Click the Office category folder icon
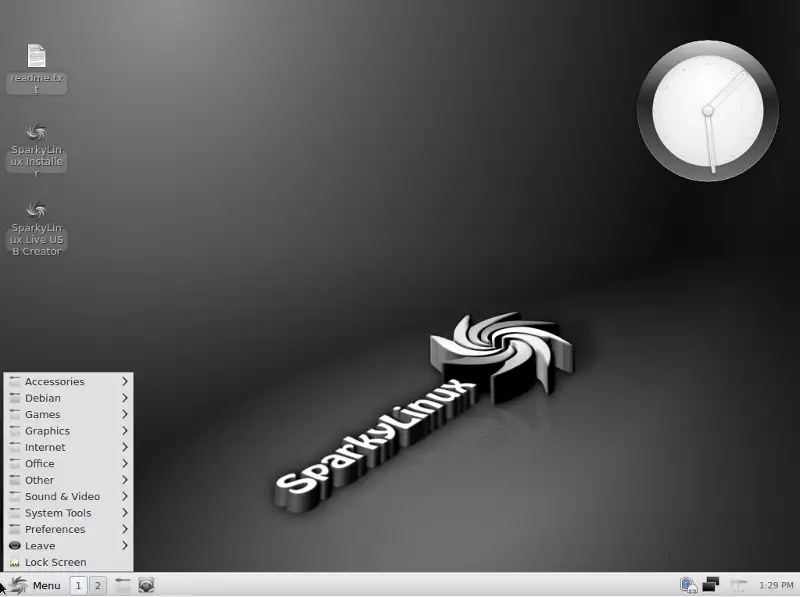800x597 pixels. pyautogui.click(x=15, y=463)
